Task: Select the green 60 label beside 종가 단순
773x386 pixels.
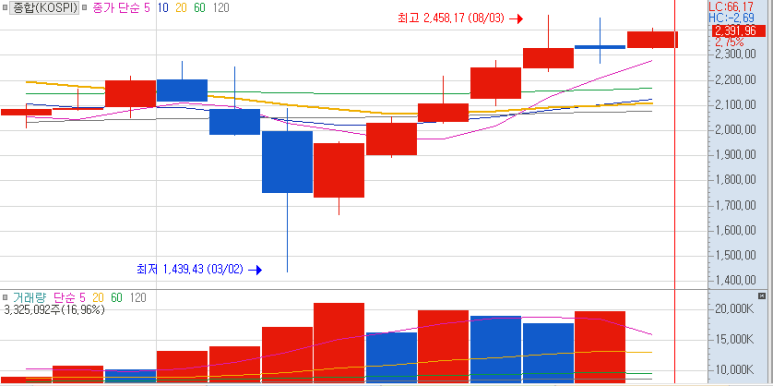Action: pos(199,8)
